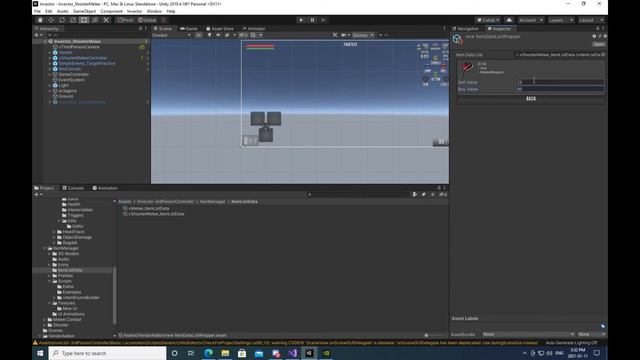The height and width of the screenshot is (360, 640).
Task: Select the Scale tool in the toolbar
Action: [73, 20]
